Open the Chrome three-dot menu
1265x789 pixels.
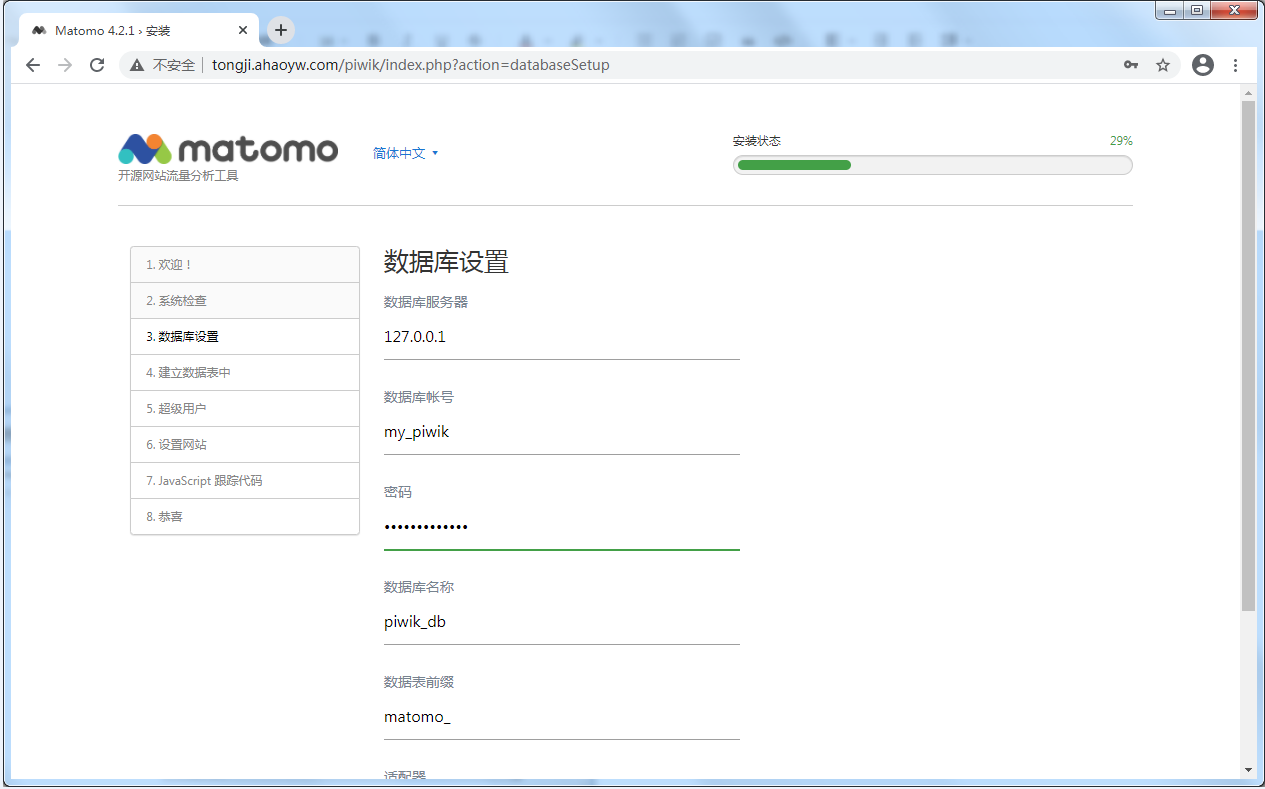[x=1236, y=65]
